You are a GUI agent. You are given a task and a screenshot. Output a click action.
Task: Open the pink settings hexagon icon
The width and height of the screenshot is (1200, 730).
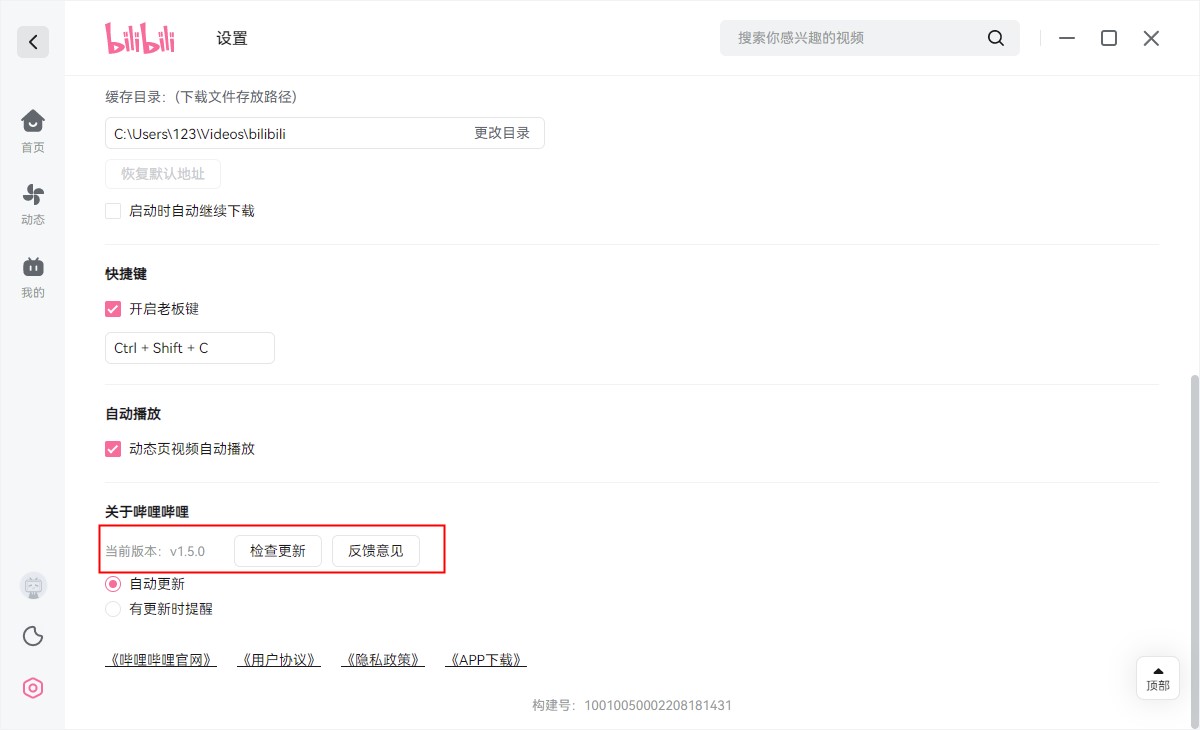tap(33, 688)
